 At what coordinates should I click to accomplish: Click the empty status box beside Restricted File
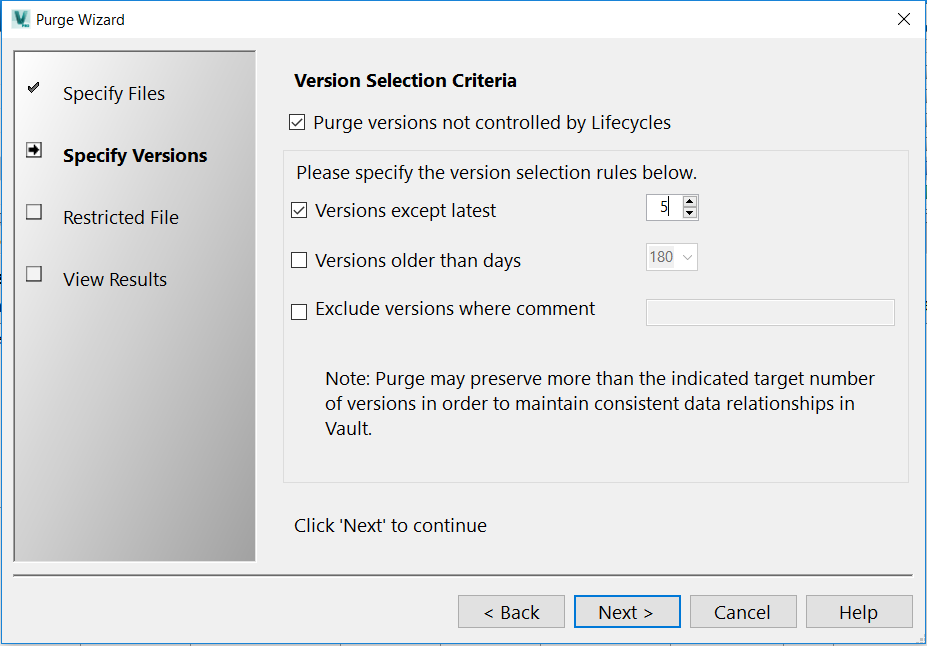pos(32,211)
